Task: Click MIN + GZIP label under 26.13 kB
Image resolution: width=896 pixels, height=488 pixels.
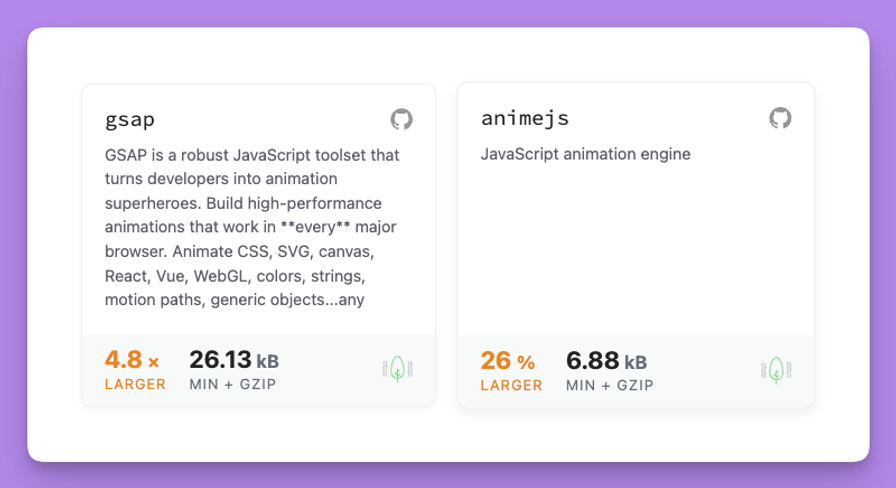Action: click(x=232, y=384)
